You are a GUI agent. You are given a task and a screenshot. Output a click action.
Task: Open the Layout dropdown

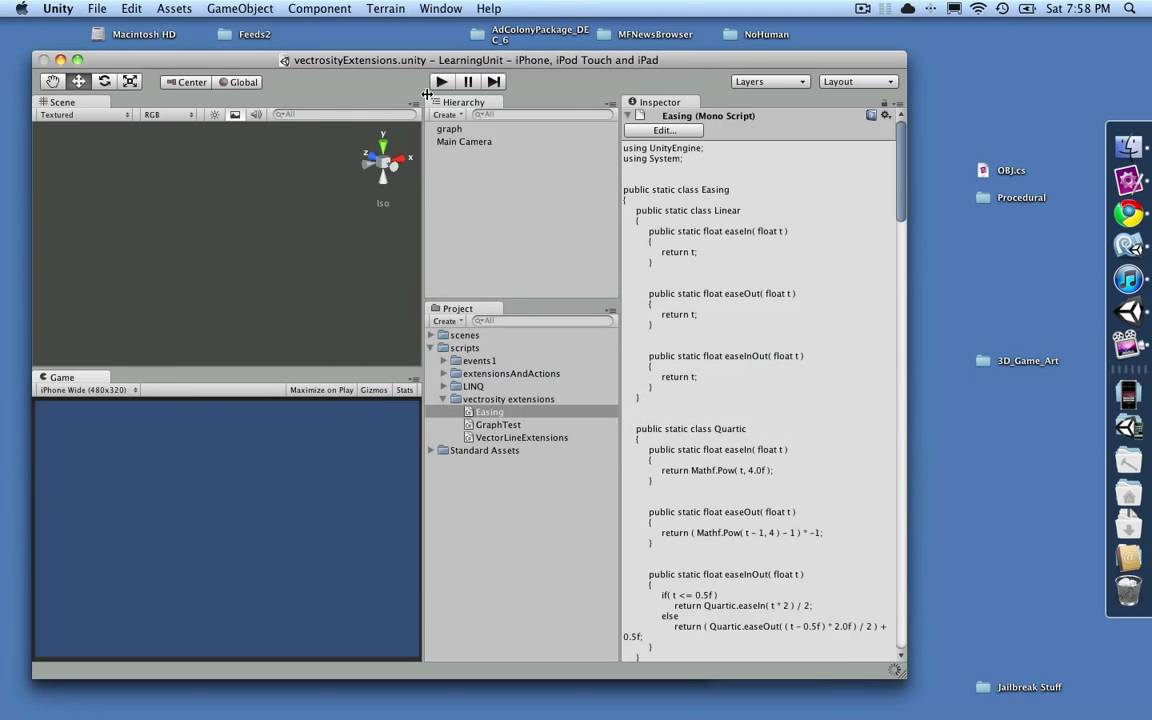pyautogui.click(x=858, y=82)
